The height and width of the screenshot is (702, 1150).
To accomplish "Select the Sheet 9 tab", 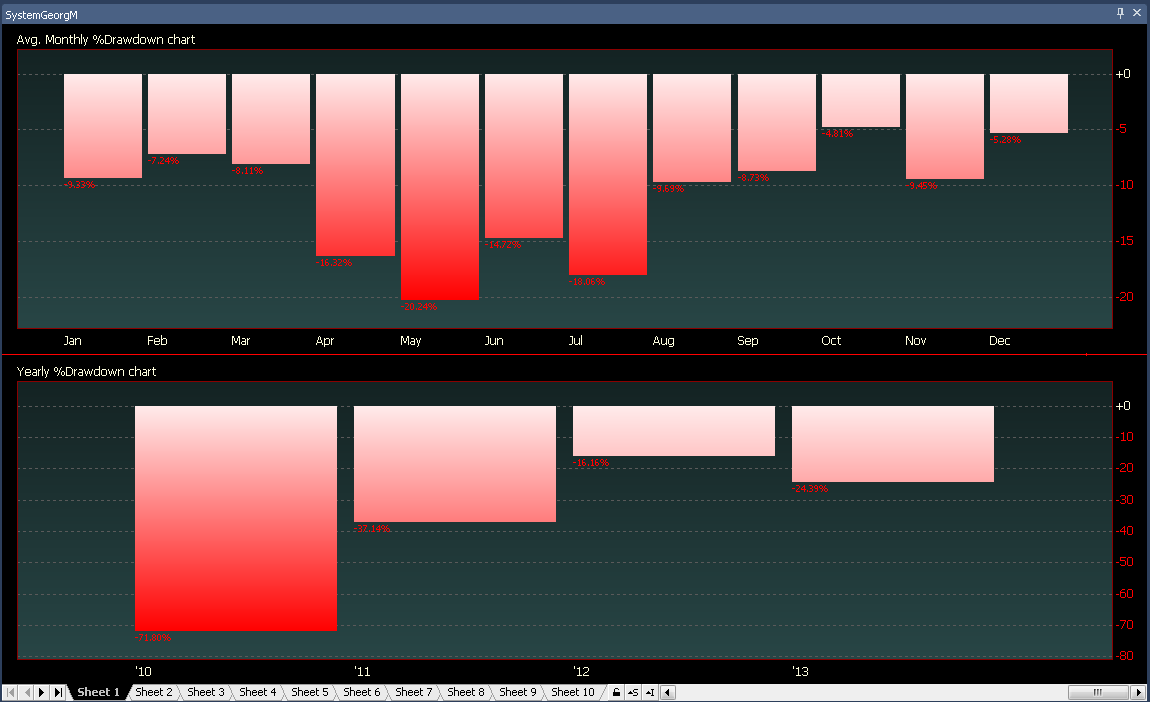I will point(518,692).
